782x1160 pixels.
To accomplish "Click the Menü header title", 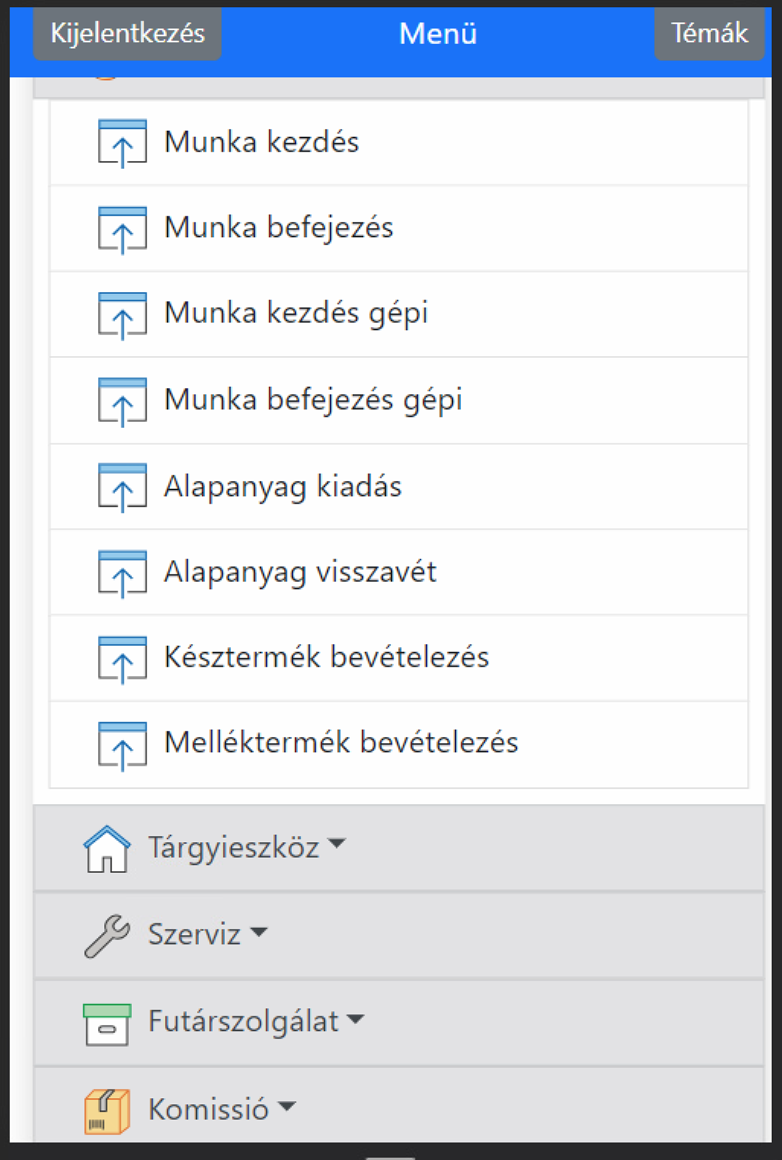I will (438, 34).
